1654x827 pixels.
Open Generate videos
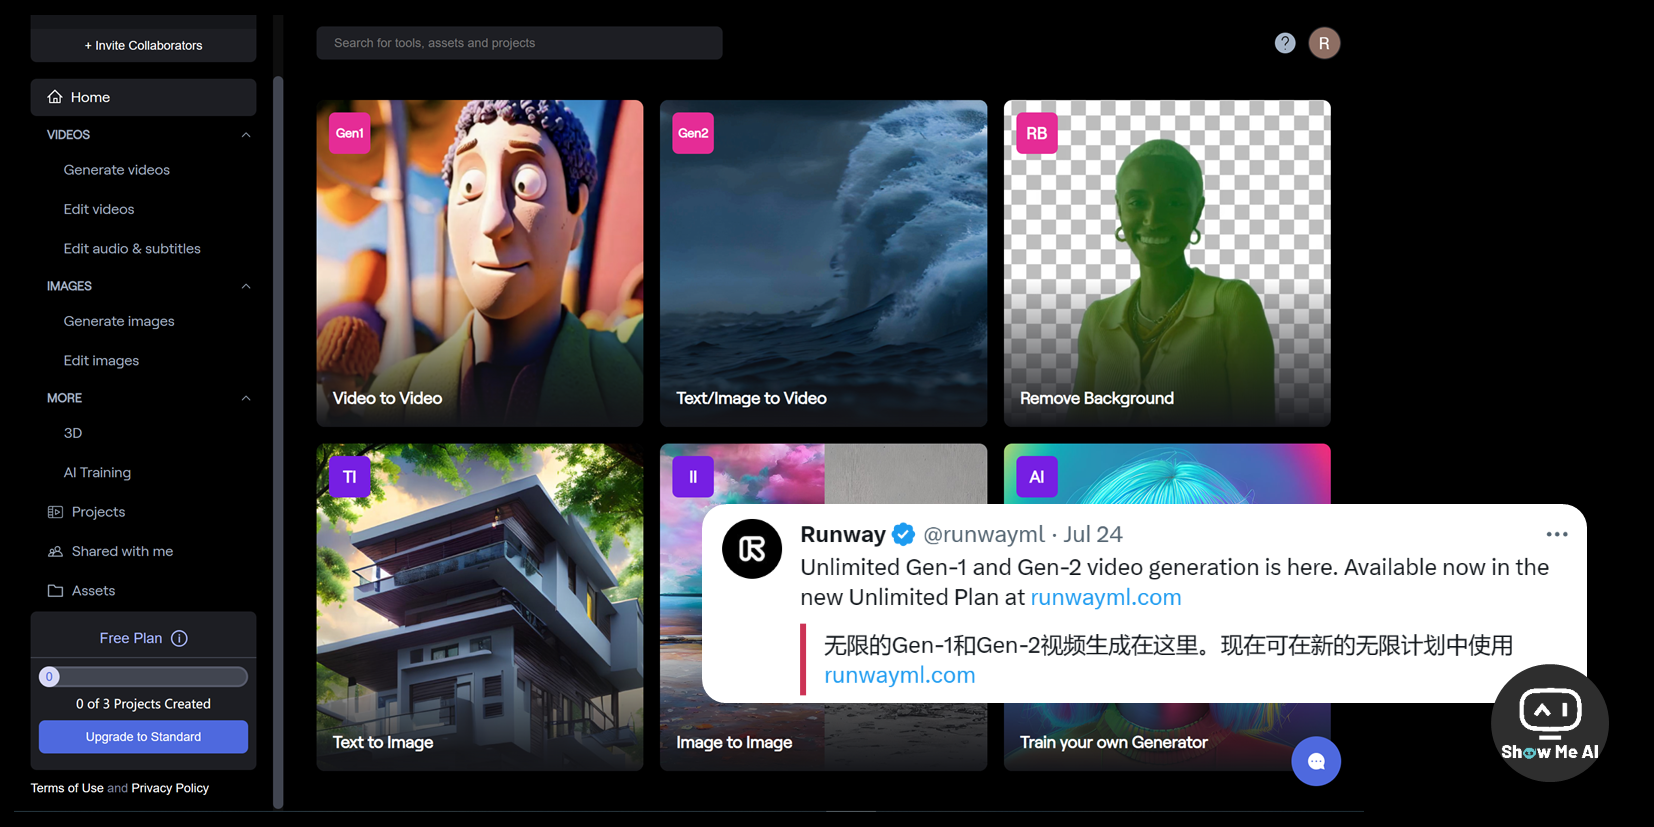(x=117, y=170)
